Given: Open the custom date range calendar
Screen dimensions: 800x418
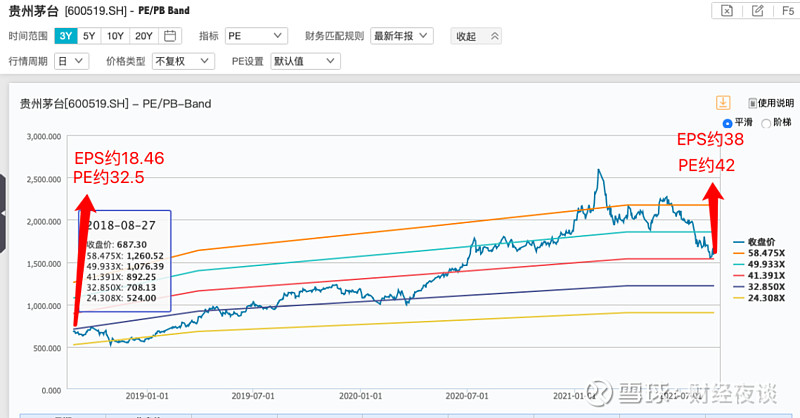Looking at the screenshot, I should click(x=170, y=36).
